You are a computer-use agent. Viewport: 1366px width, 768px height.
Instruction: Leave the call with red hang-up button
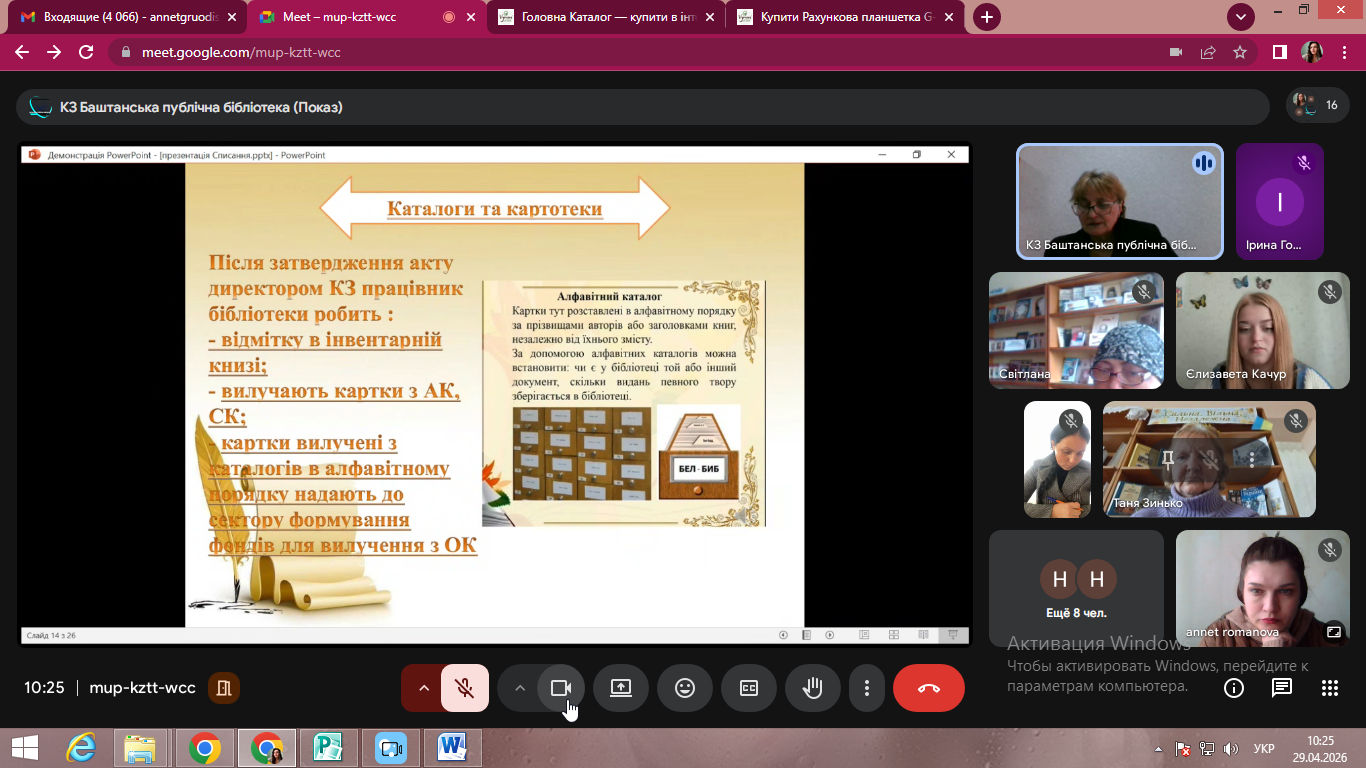pos(929,688)
